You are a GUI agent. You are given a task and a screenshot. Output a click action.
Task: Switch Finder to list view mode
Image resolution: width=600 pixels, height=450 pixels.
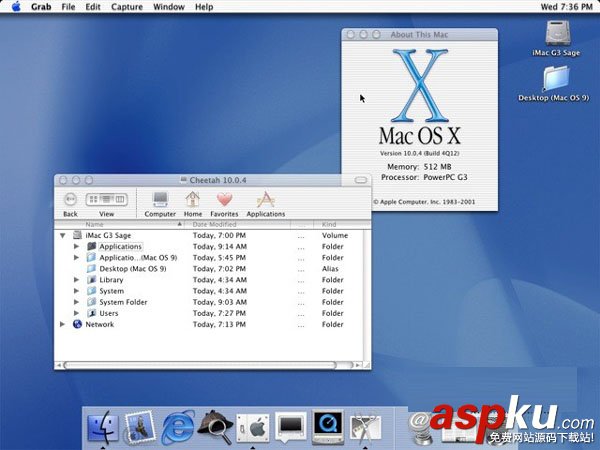[106, 199]
